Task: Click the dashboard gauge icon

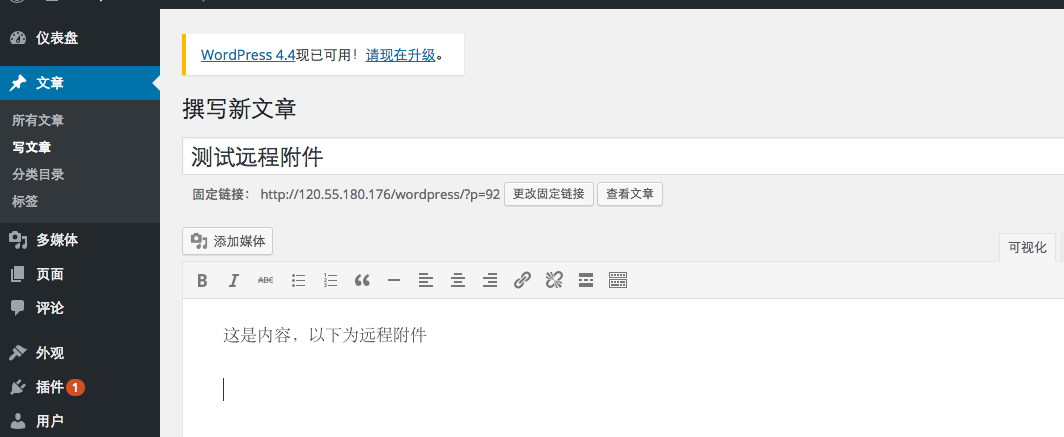Action: point(18,38)
